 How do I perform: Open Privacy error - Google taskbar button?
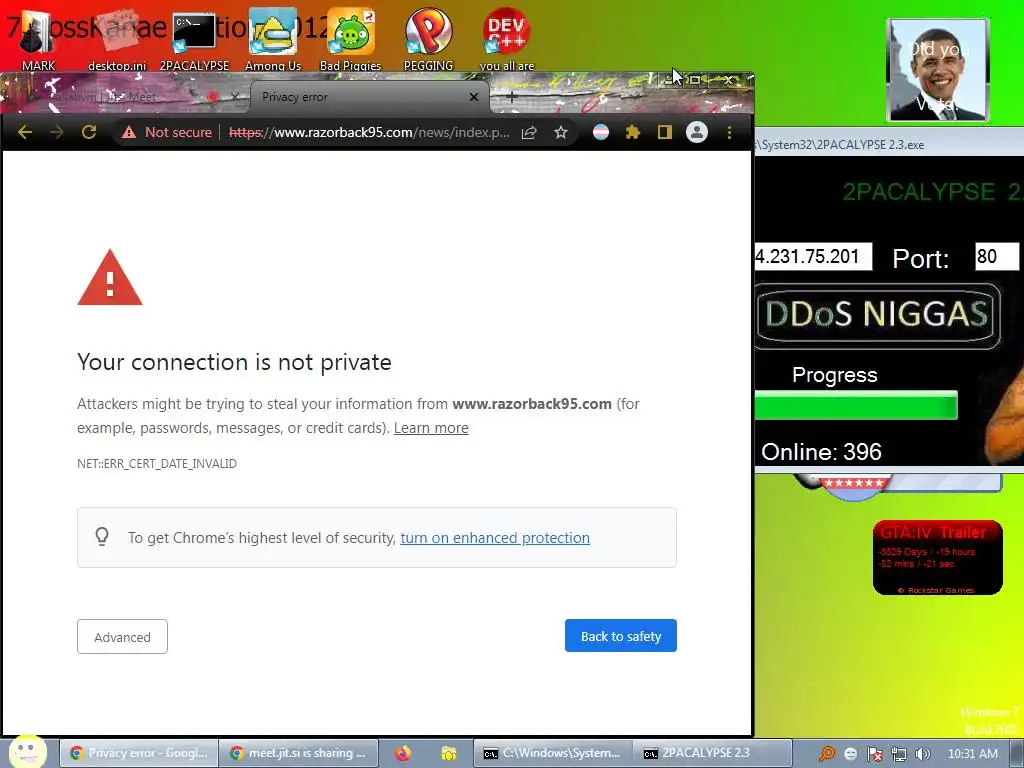click(x=138, y=753)
